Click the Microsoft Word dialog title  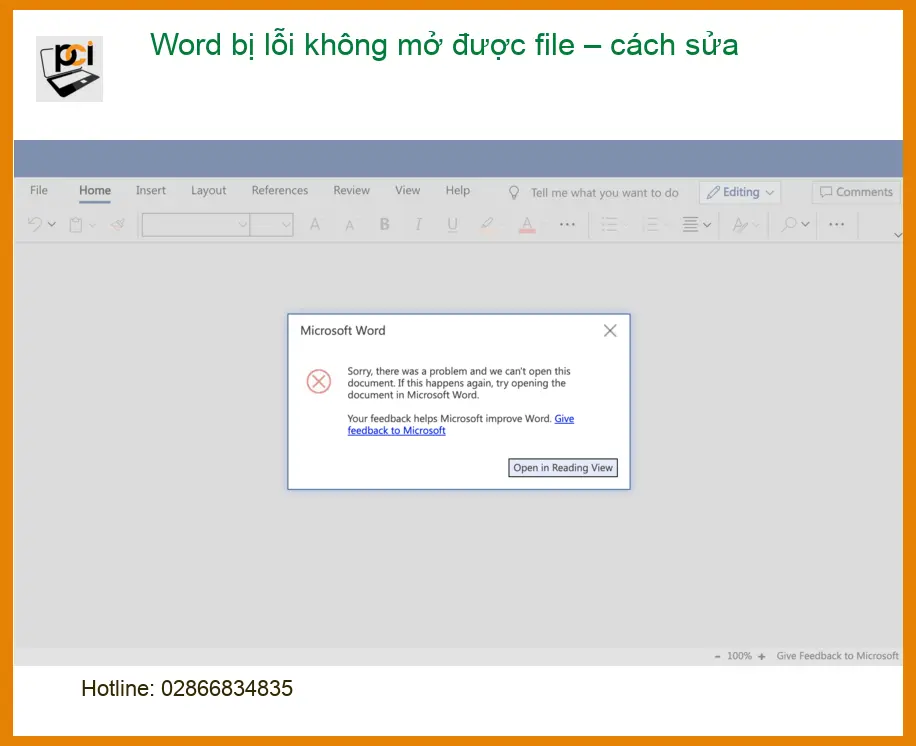point(343,331)
